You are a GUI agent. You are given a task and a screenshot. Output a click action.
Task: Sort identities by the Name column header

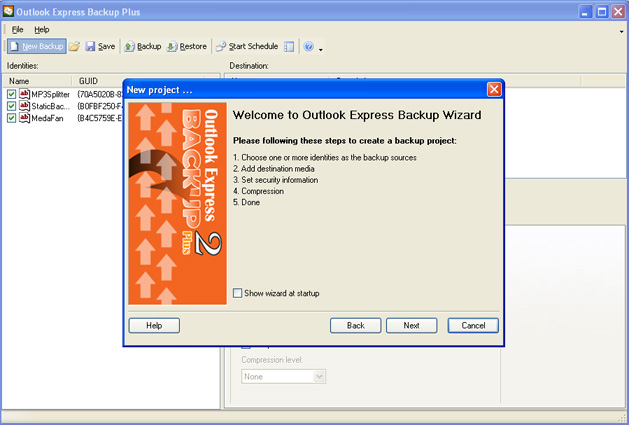pyautogui.click(x=37, y=81)
